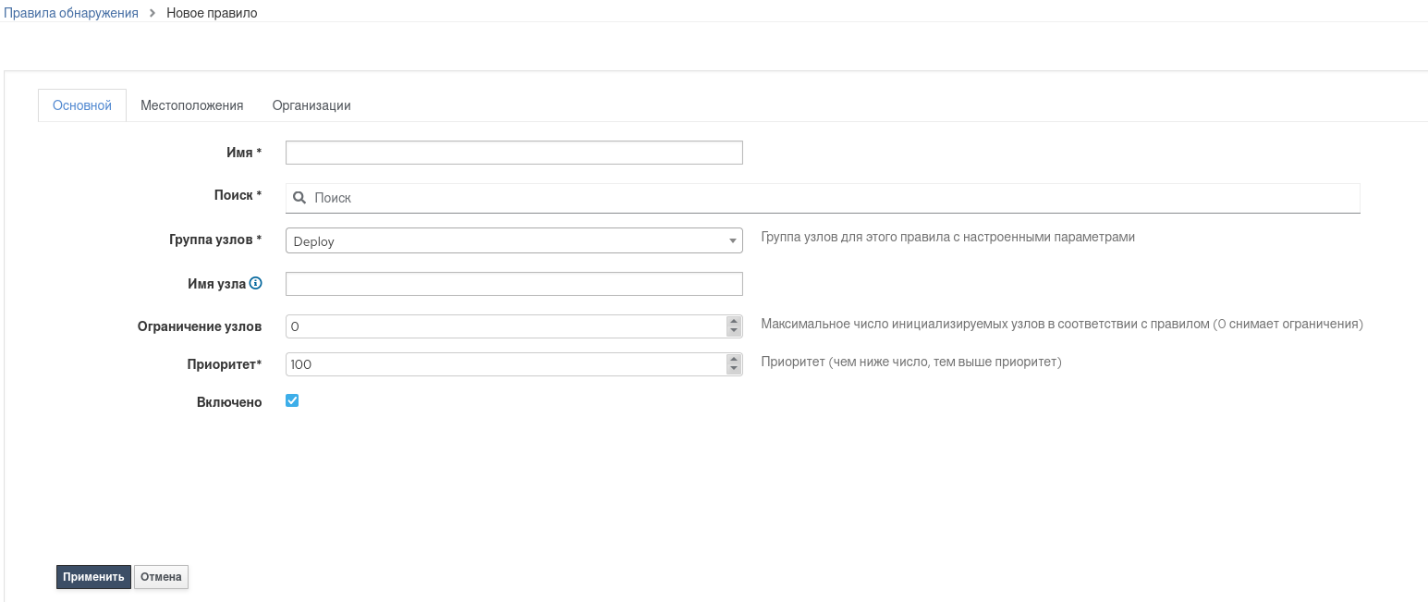
Task: Decrease Ограничение узлов with down arrow
Action: [734, 332]
